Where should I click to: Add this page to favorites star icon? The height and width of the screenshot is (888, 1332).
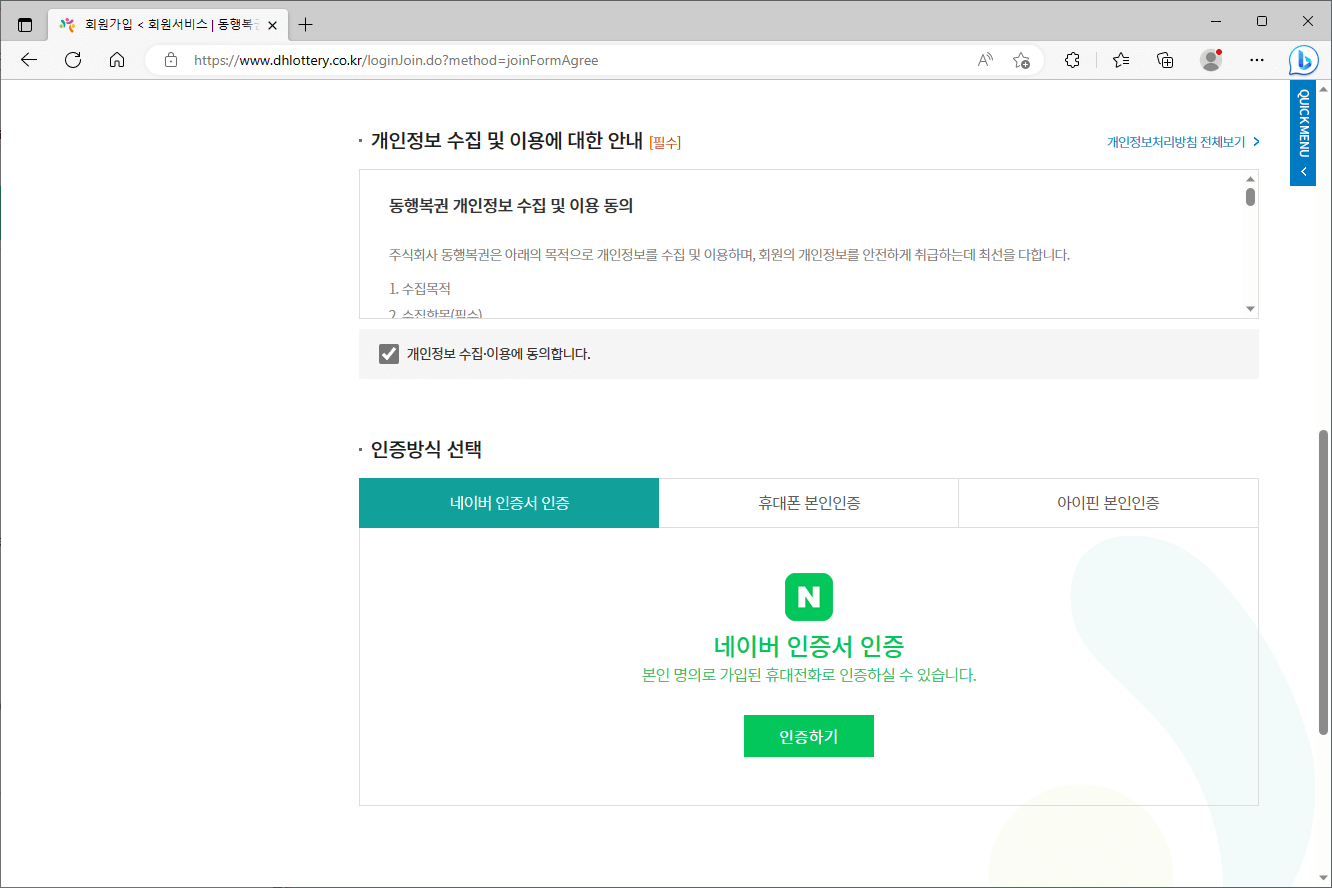point(1021,60)
